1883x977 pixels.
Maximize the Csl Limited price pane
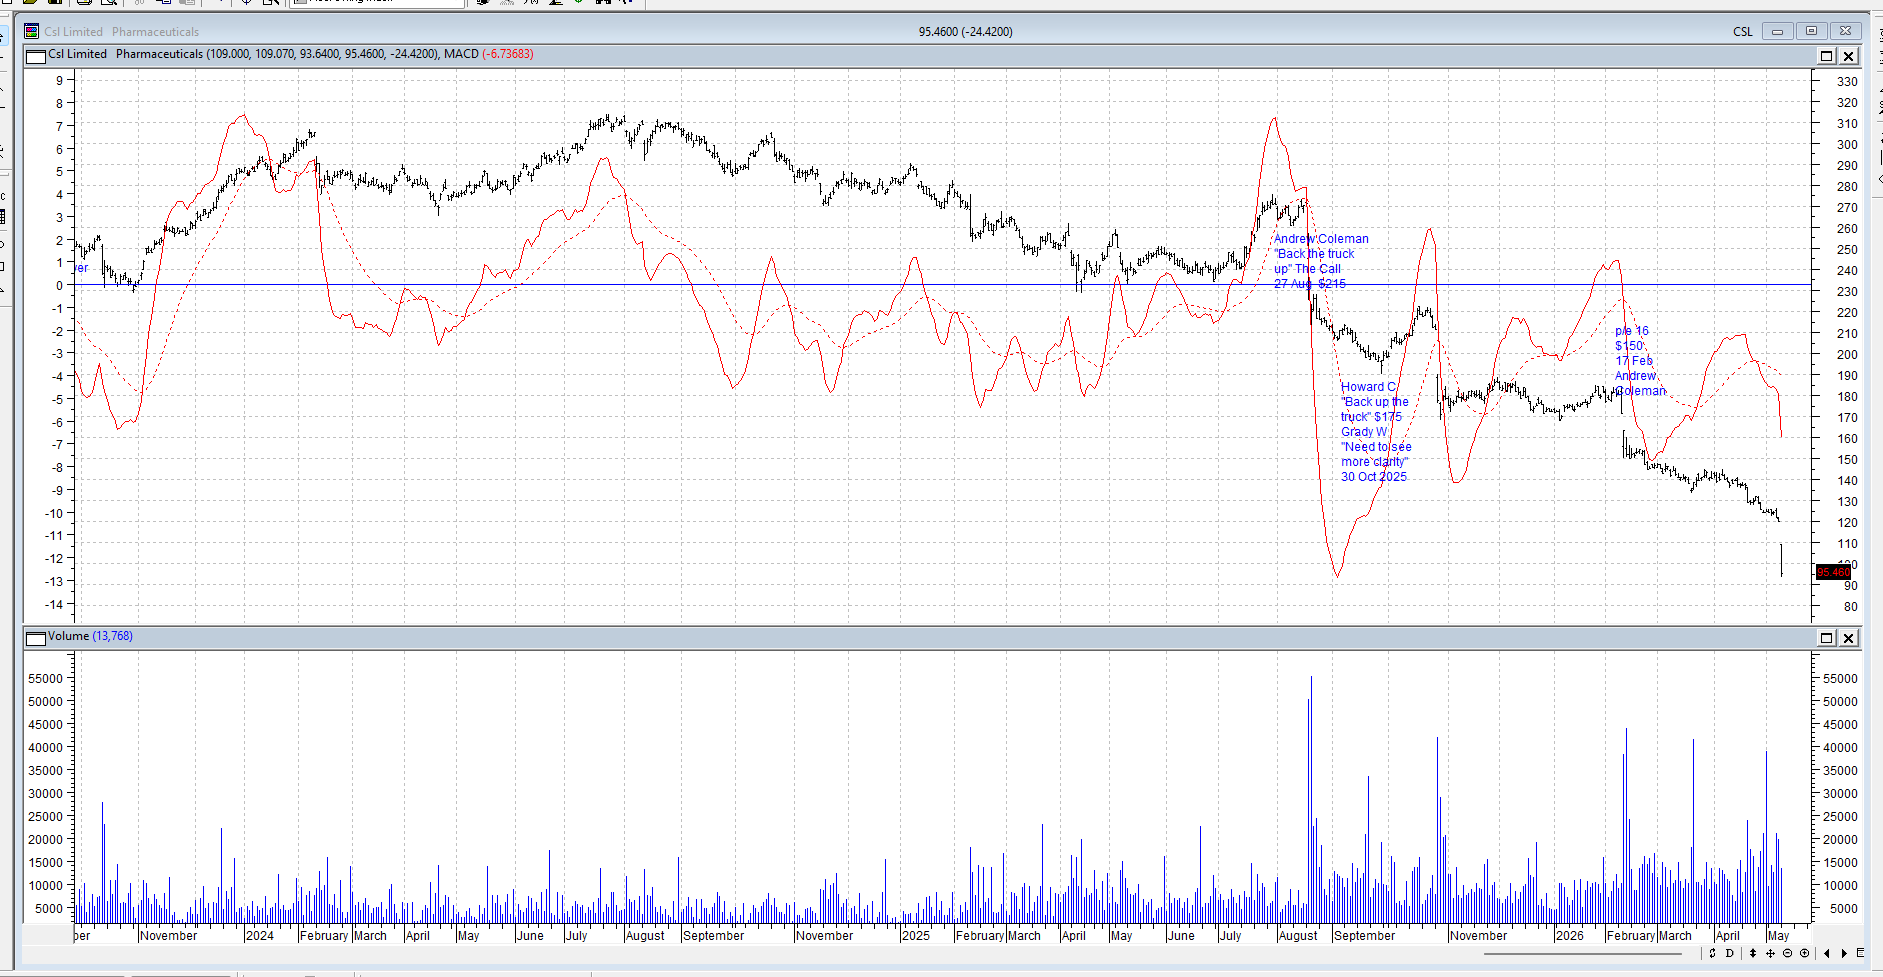point(1826,56)
